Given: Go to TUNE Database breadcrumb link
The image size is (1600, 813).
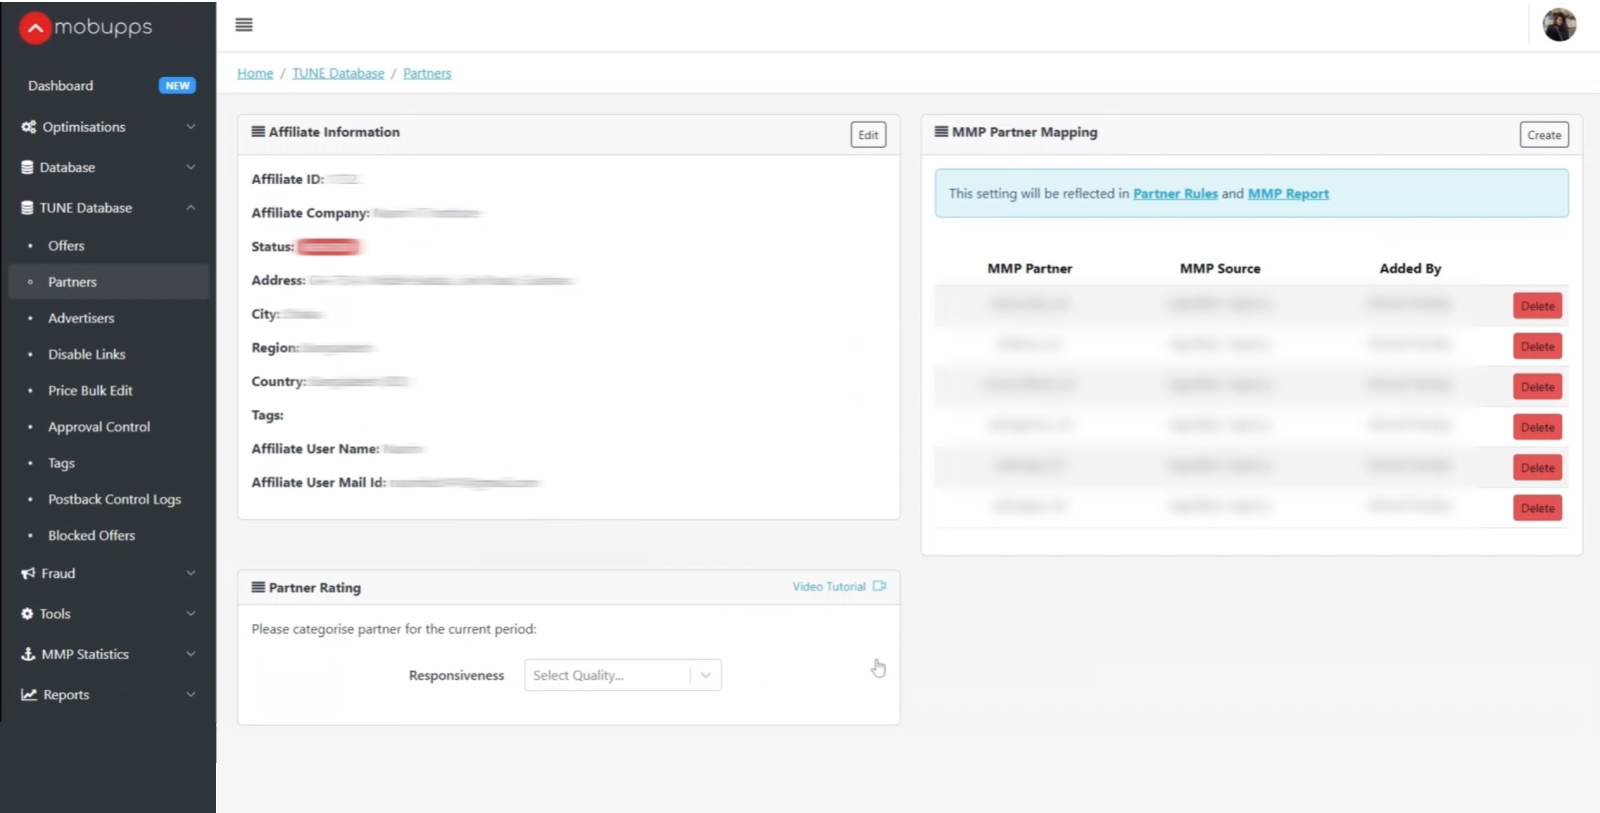Looking at the screenshot, I should [x=338, y=73].
